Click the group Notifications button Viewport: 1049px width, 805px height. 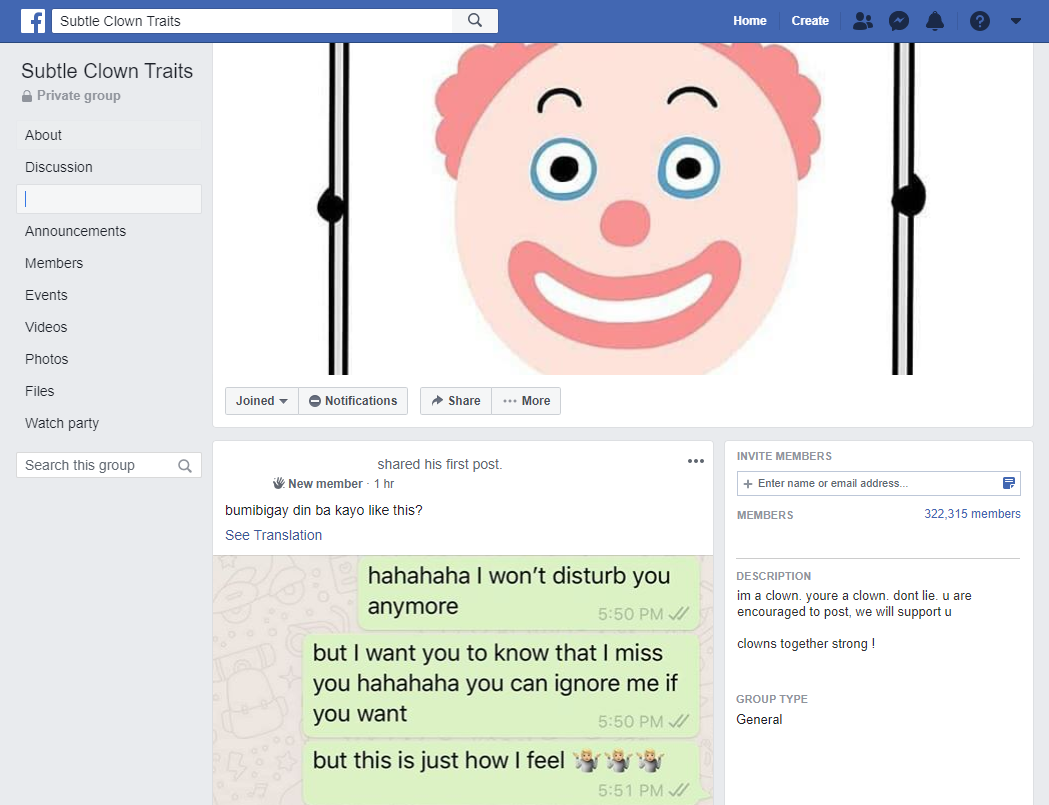[x=353, y=401]
